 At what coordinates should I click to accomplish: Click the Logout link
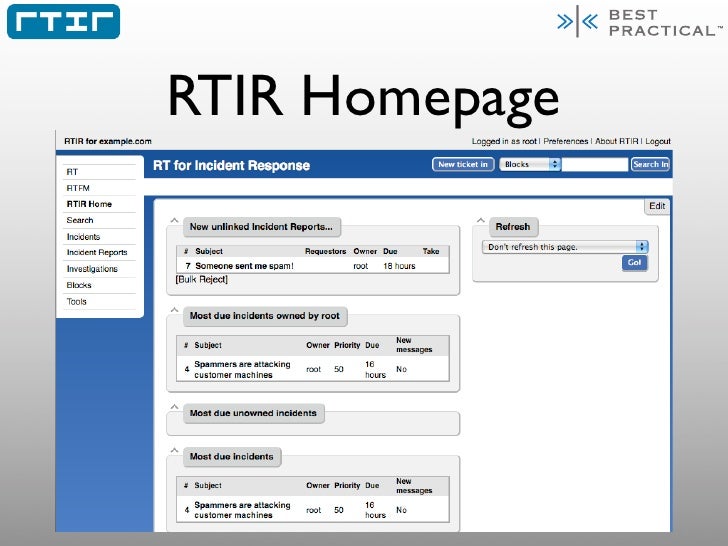point(658,141)
